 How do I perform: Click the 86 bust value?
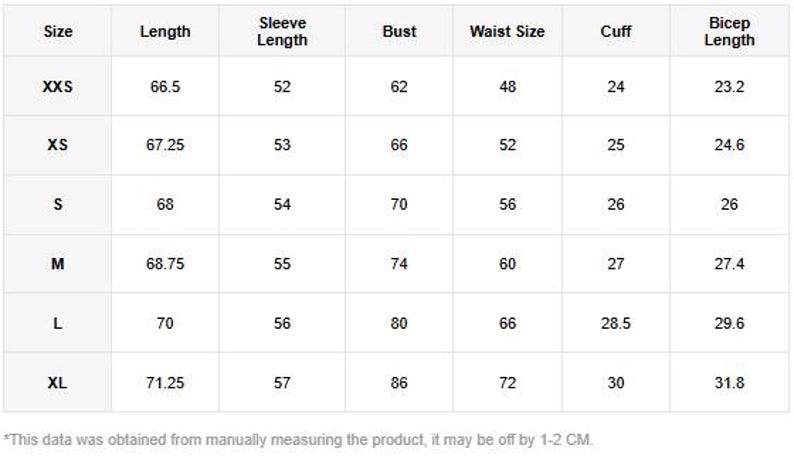(399, 382)
